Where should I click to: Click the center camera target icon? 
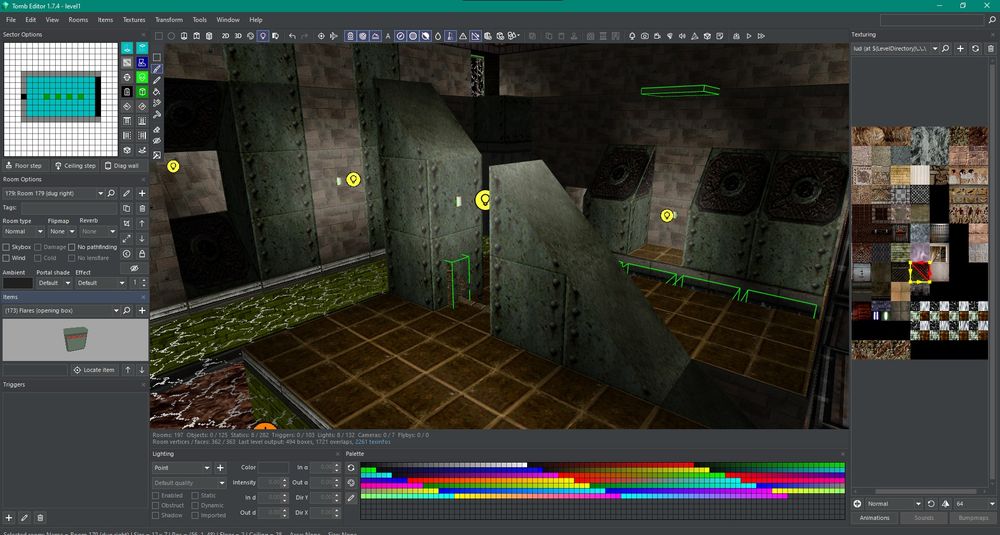[x=321, y=36]
